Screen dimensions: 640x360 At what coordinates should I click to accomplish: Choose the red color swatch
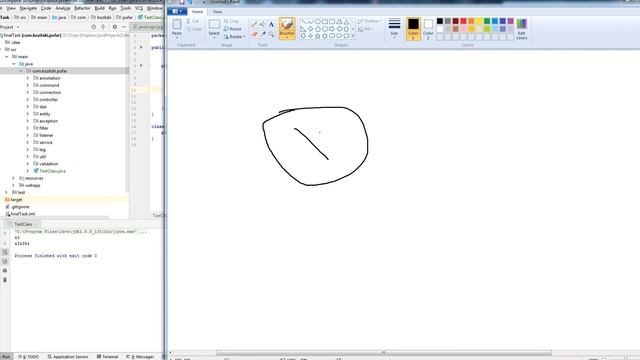(463, 21)
